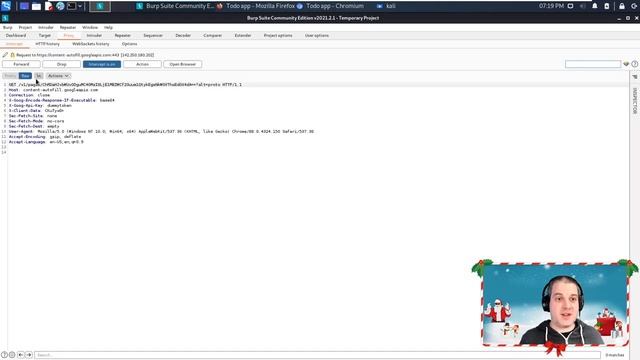Switch to the Target tab
Screen dimensions: 640x360
pos(44,36)
